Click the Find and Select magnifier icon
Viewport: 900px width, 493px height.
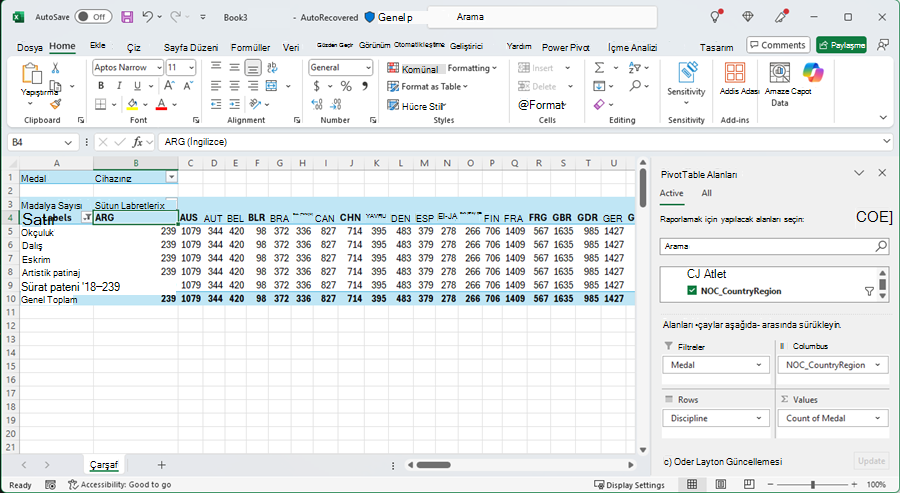tap(635, 86)
